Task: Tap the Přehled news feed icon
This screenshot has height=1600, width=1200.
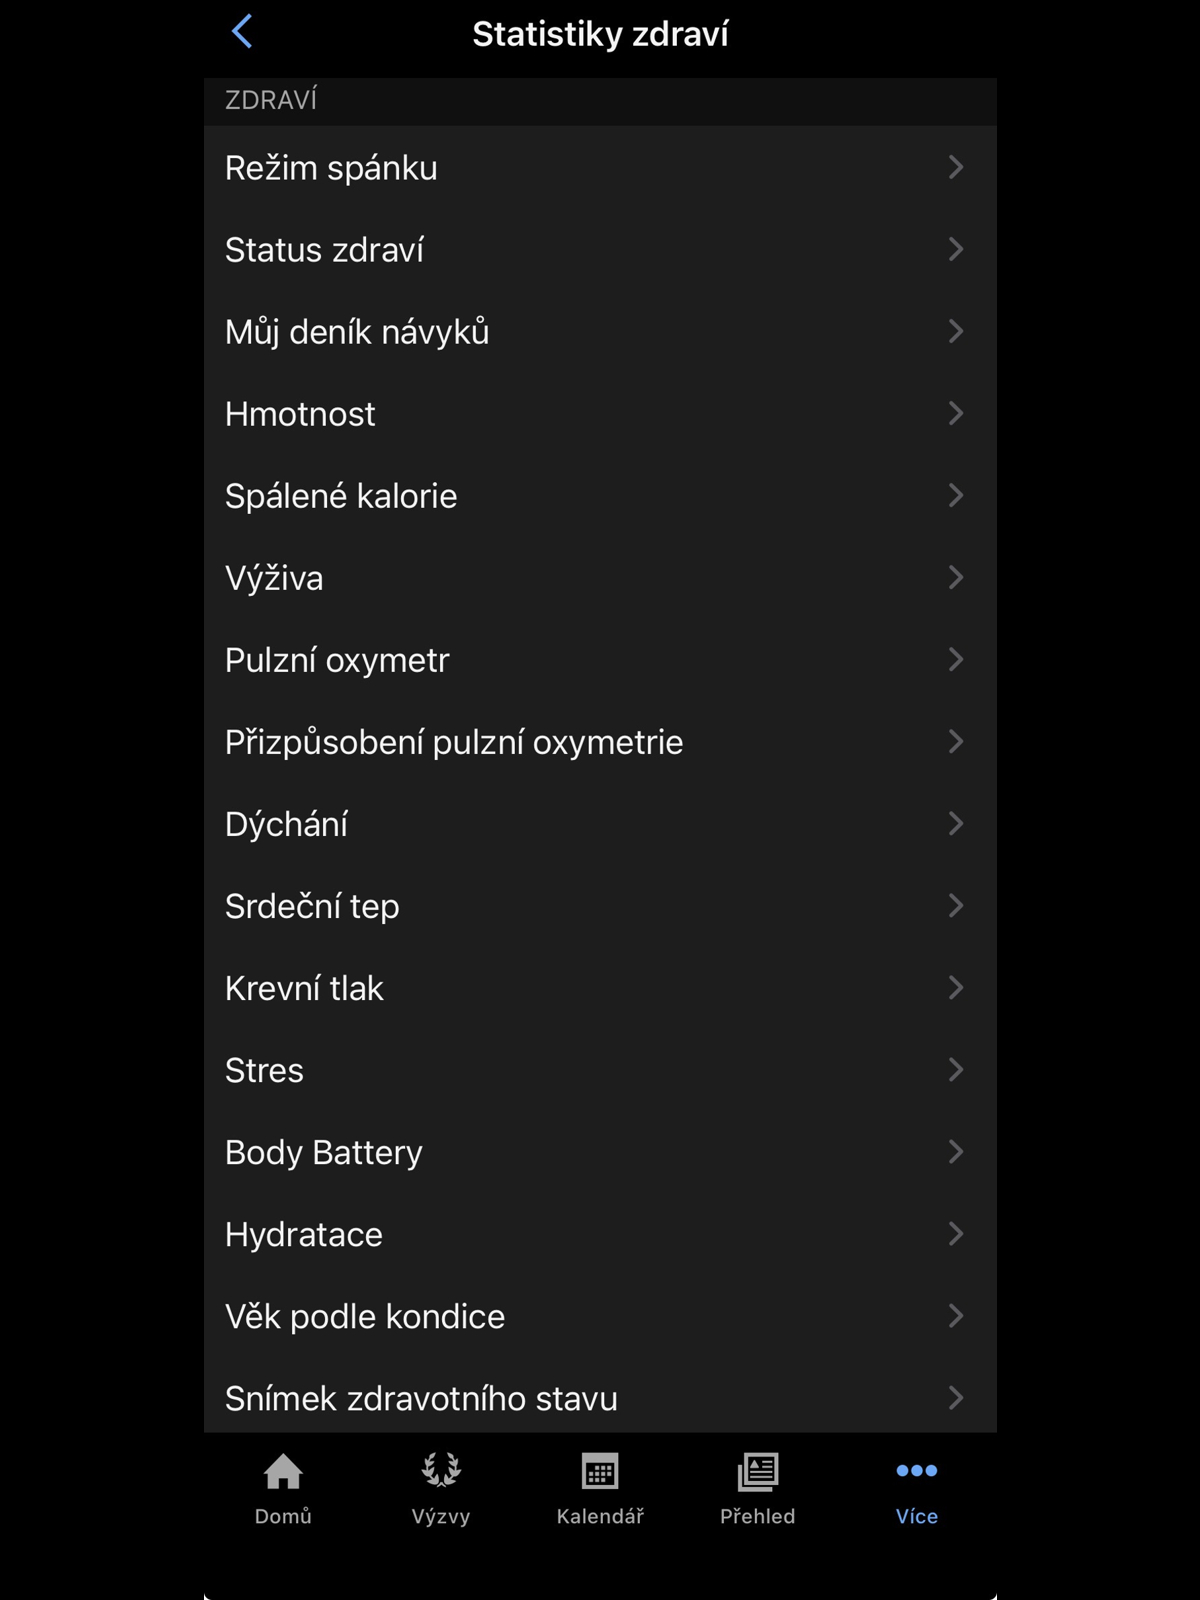Action: click(758, 1472)
